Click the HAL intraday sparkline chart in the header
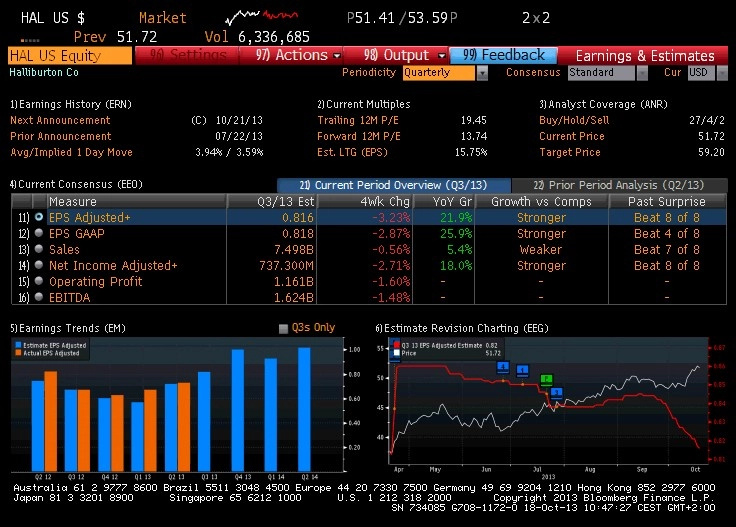Screen dimensions: 736x527 (x=261, y=17)
